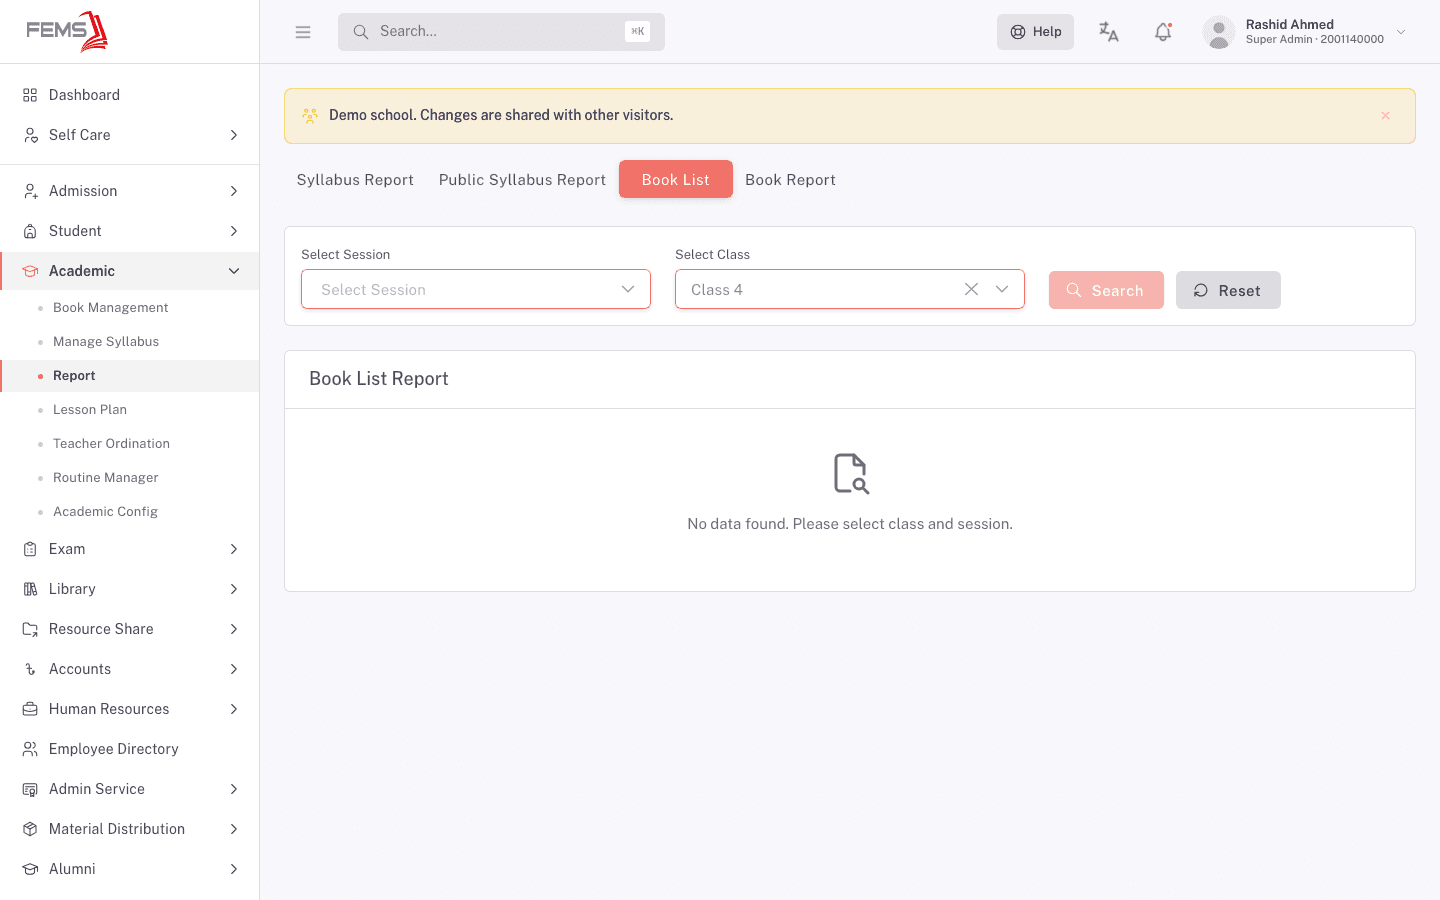Open the notifications bell
The width and height of the screenshot is (1440, 900).
[1163, 32]
